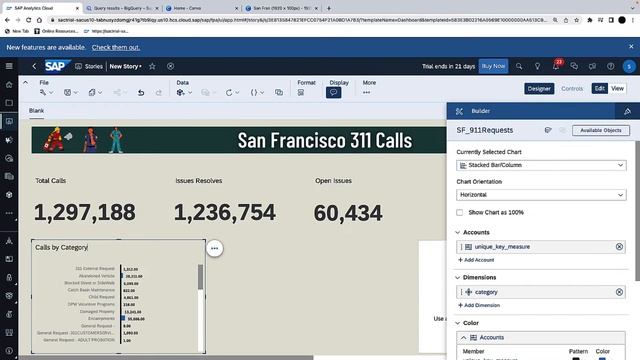Collapse the Accounts section
Image resolution: width=640 pixels, height=360 pixels.
click(x=458, y=232)
